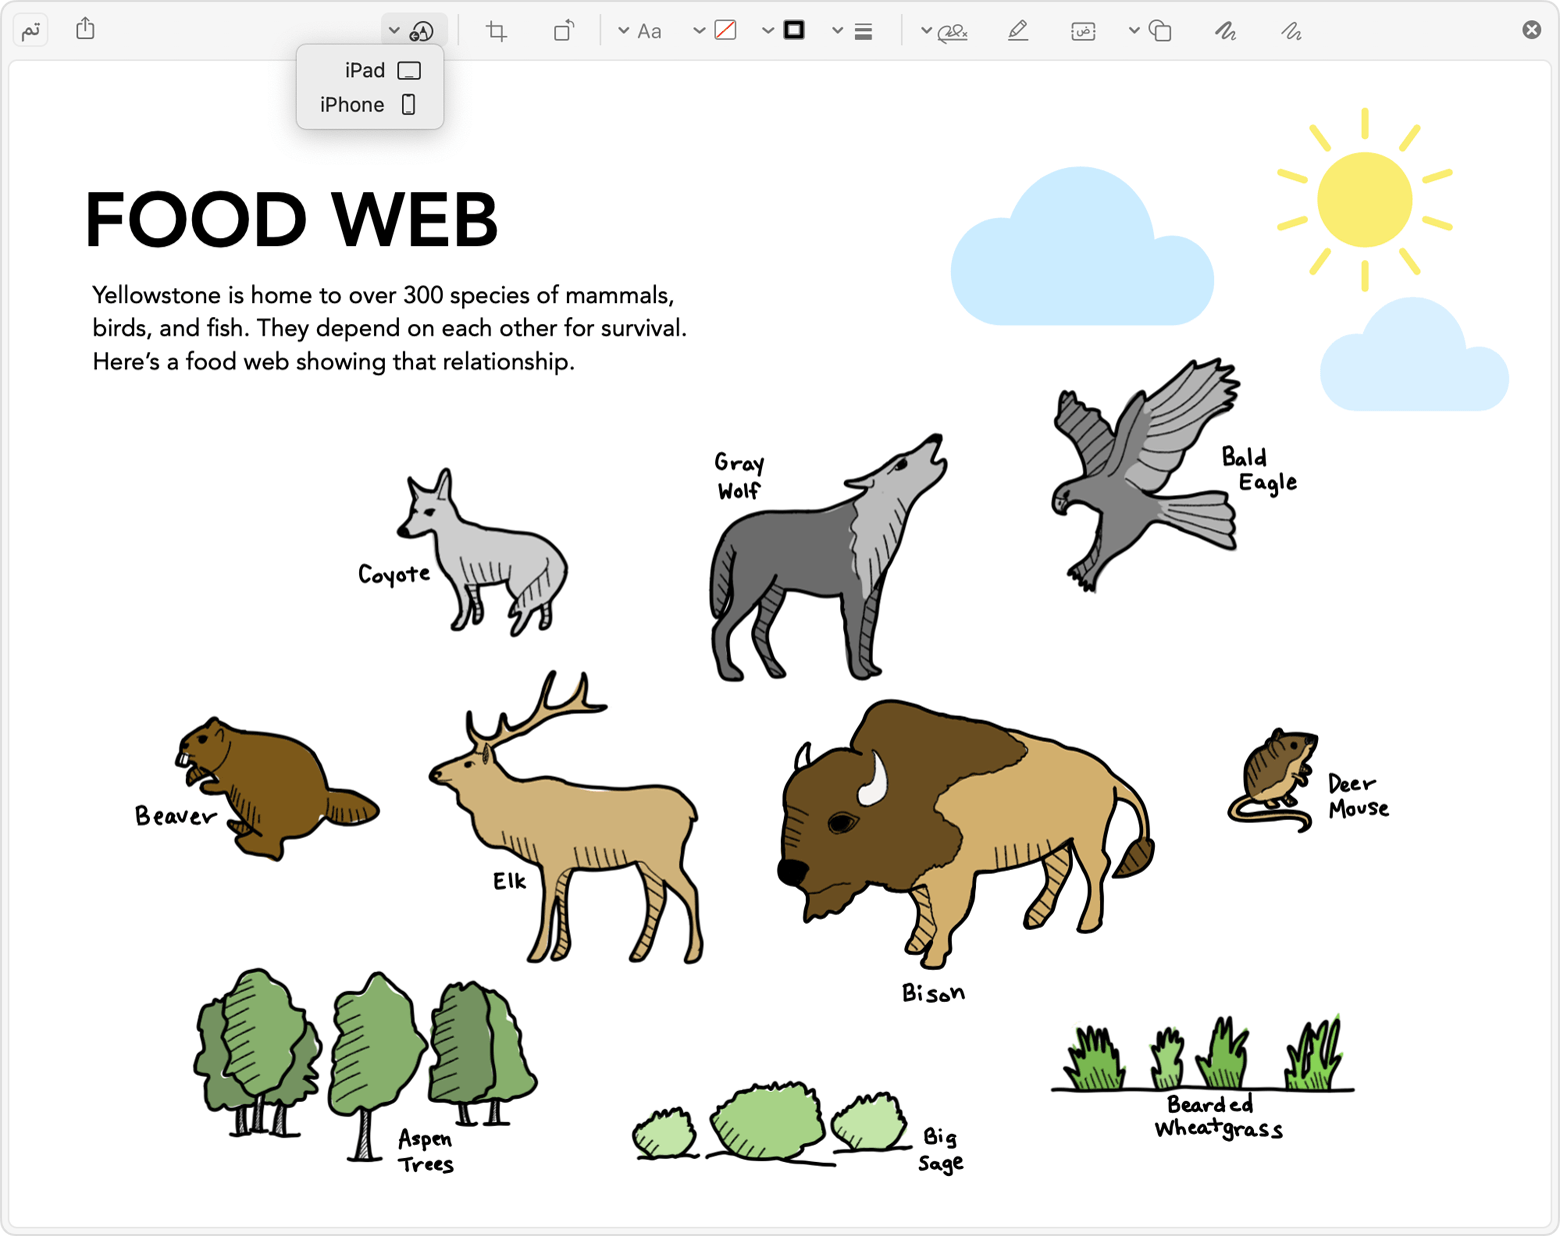The image size is (1560, 1236).
Task: Open the Shape Style line thickness menu
Action: (852, 31)
